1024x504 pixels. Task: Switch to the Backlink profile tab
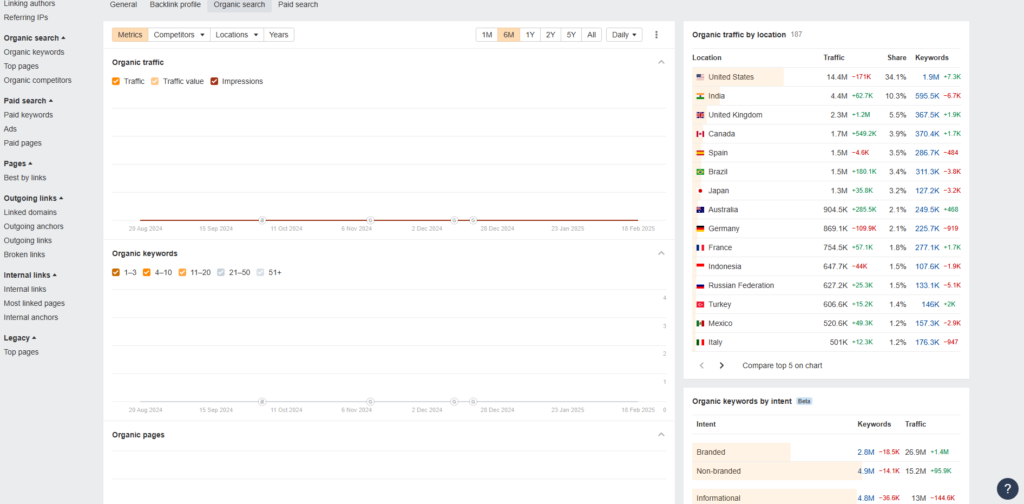coord(175,5)
